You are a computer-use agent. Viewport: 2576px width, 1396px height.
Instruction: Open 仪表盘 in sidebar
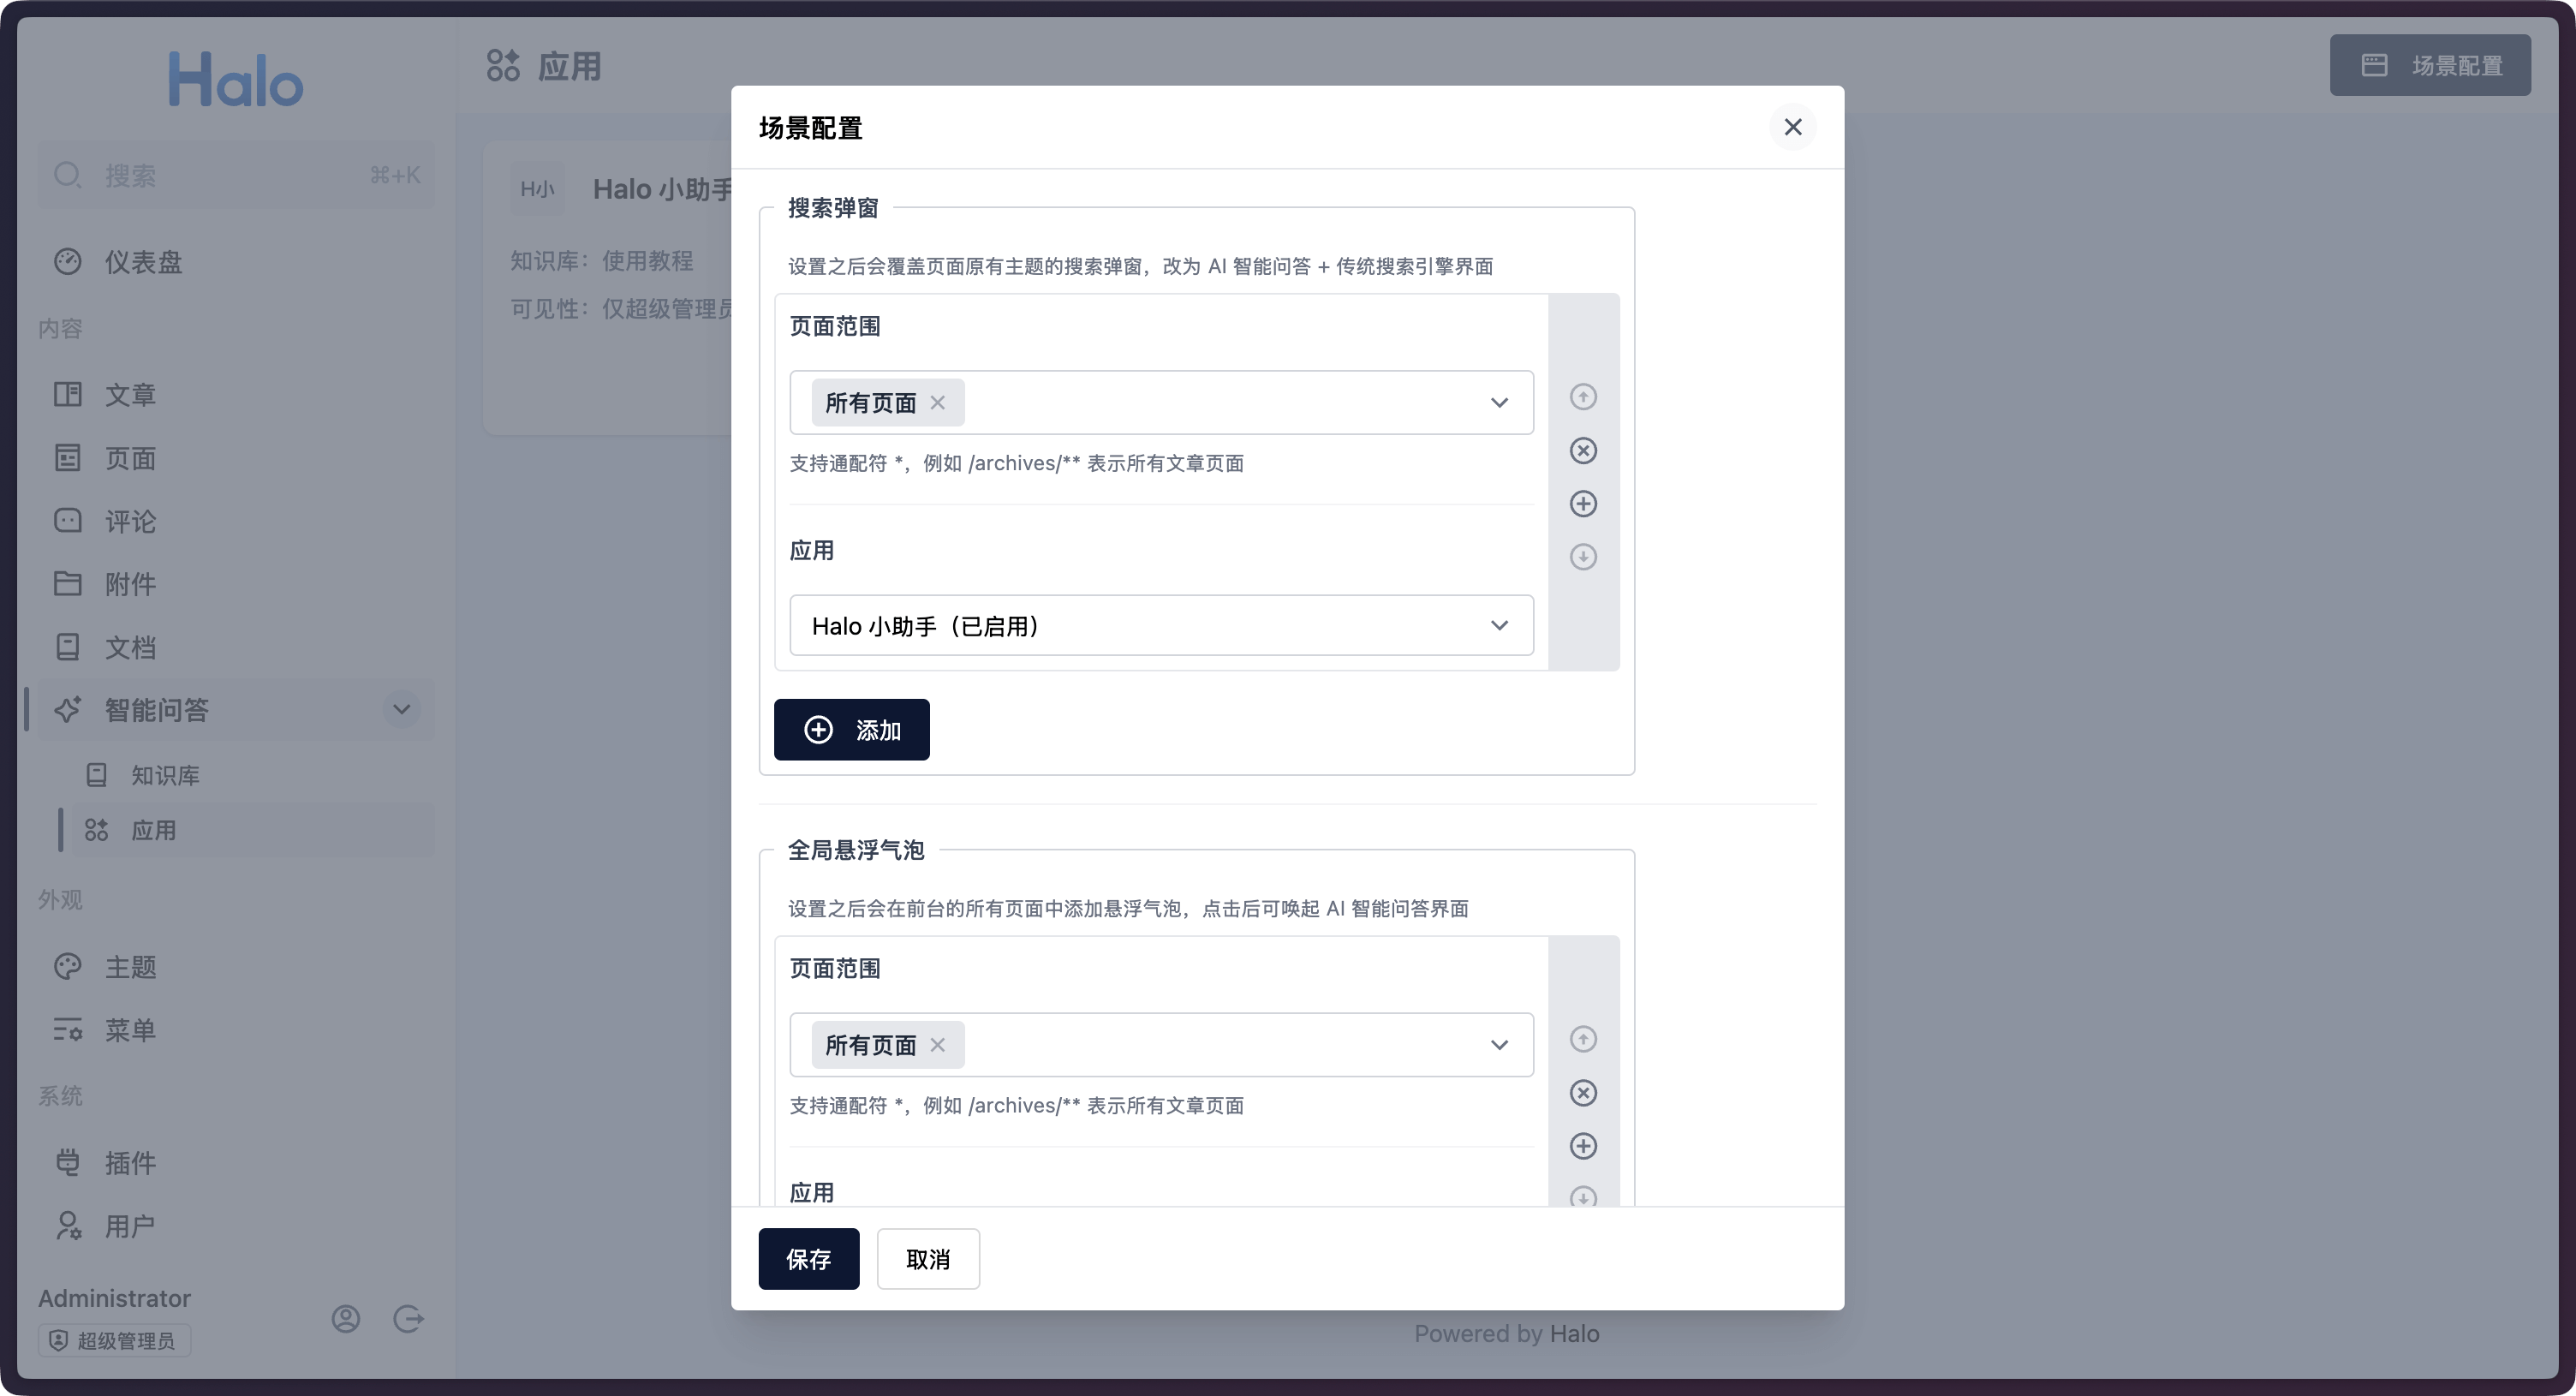point(236,262)
